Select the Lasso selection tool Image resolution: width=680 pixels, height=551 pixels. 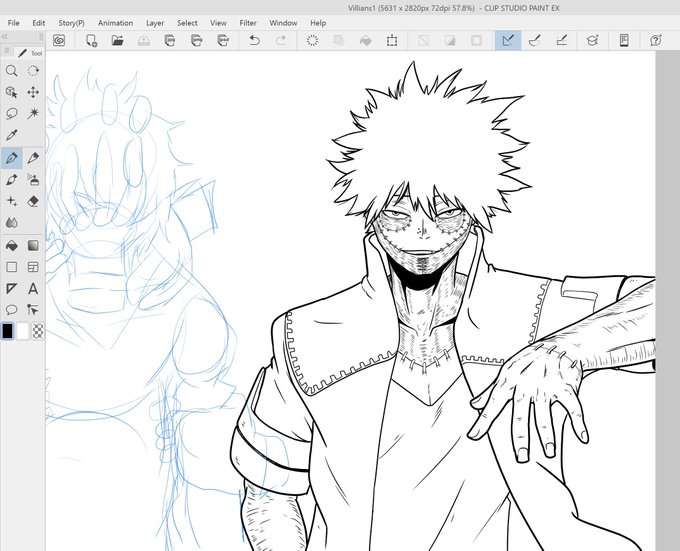[12, 114]
